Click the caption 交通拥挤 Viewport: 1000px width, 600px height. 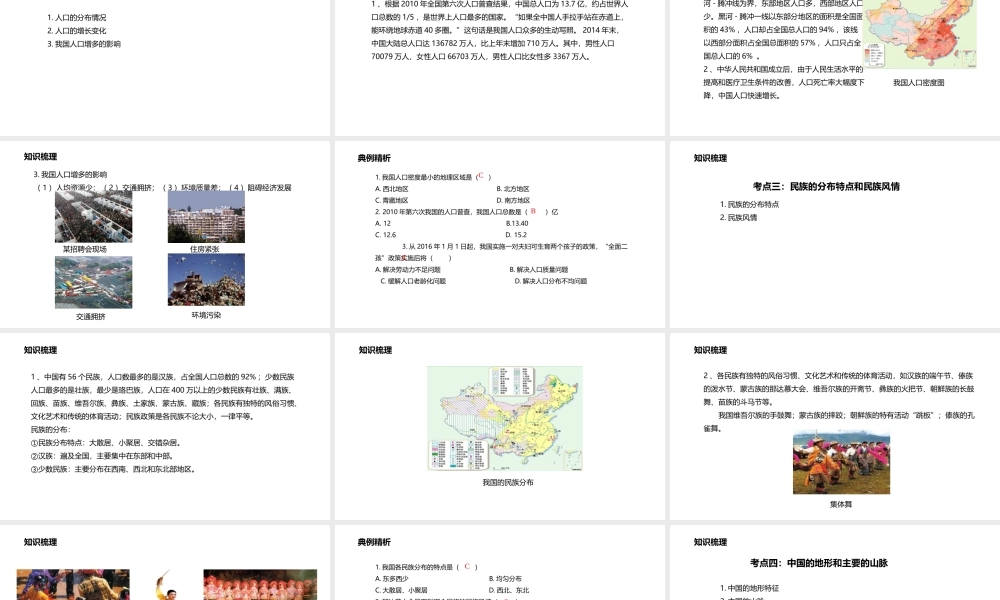click(91, 316)
